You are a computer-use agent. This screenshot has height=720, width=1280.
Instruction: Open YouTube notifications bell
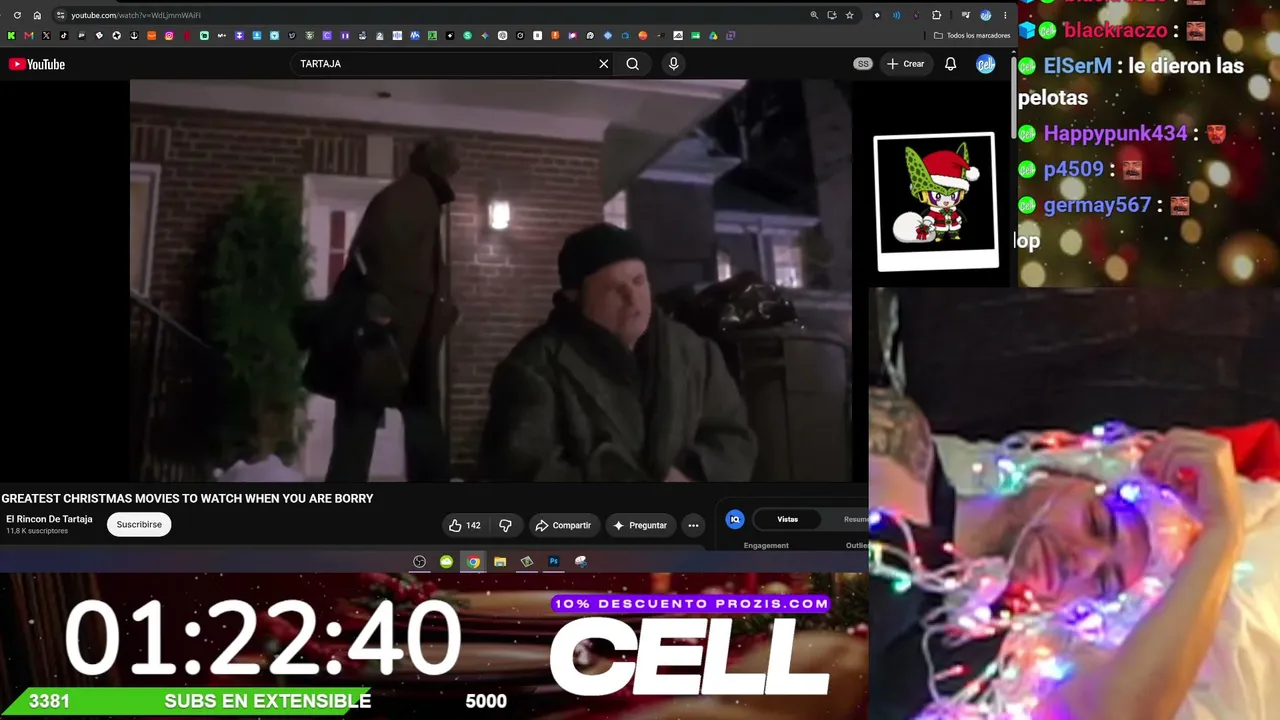click(951, 64)
